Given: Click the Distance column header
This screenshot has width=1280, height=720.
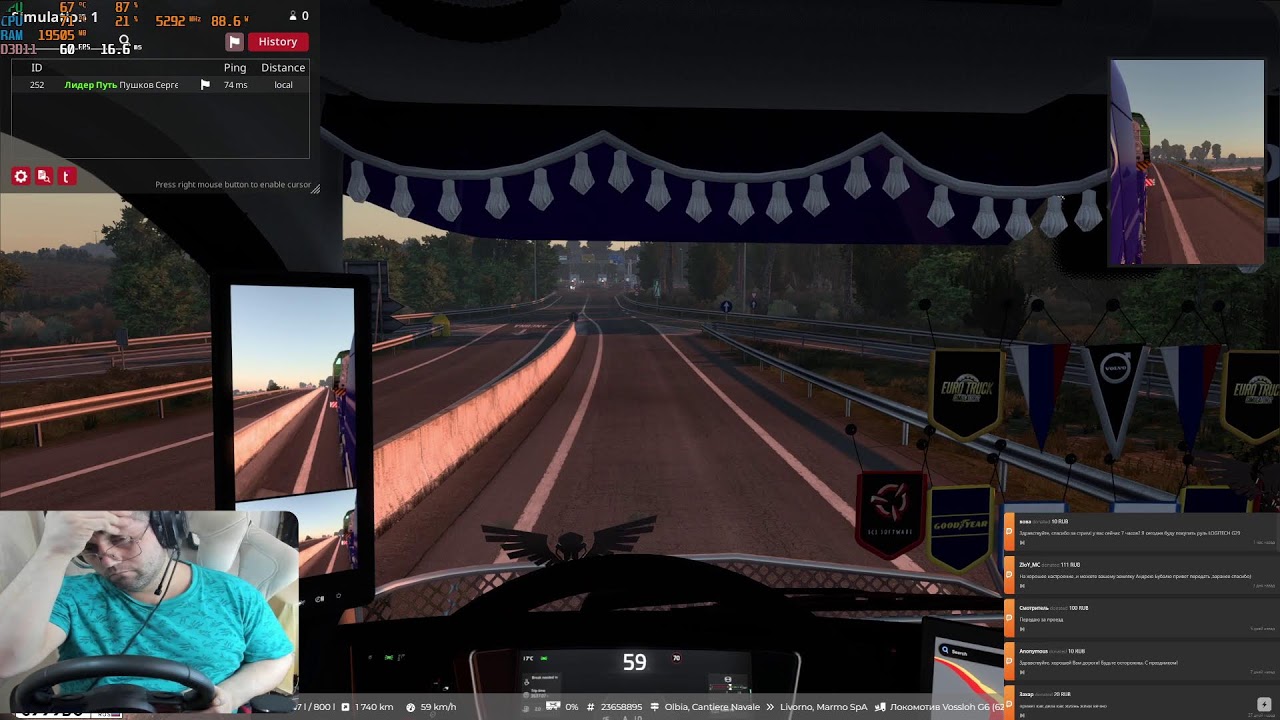Looking at the screenshot, I should pyautogui.click(x=283, y=68).
